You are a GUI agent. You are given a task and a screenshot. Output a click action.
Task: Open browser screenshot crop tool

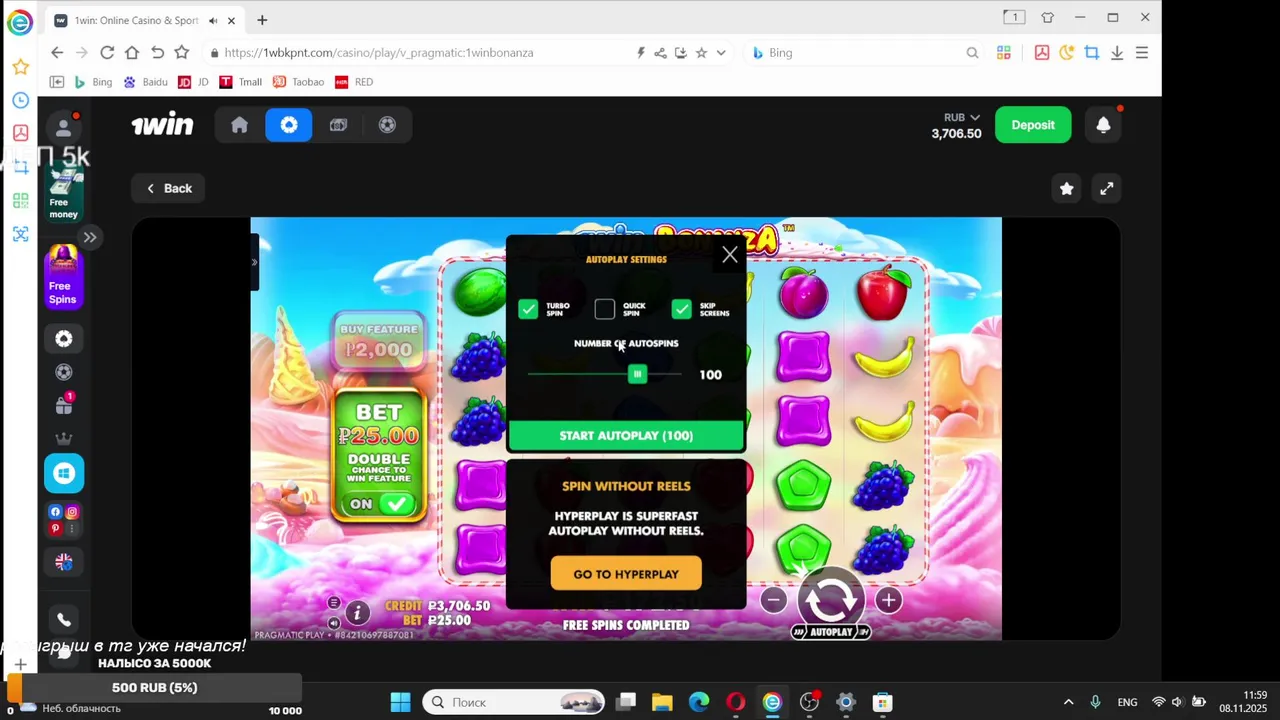(1092, 53)
